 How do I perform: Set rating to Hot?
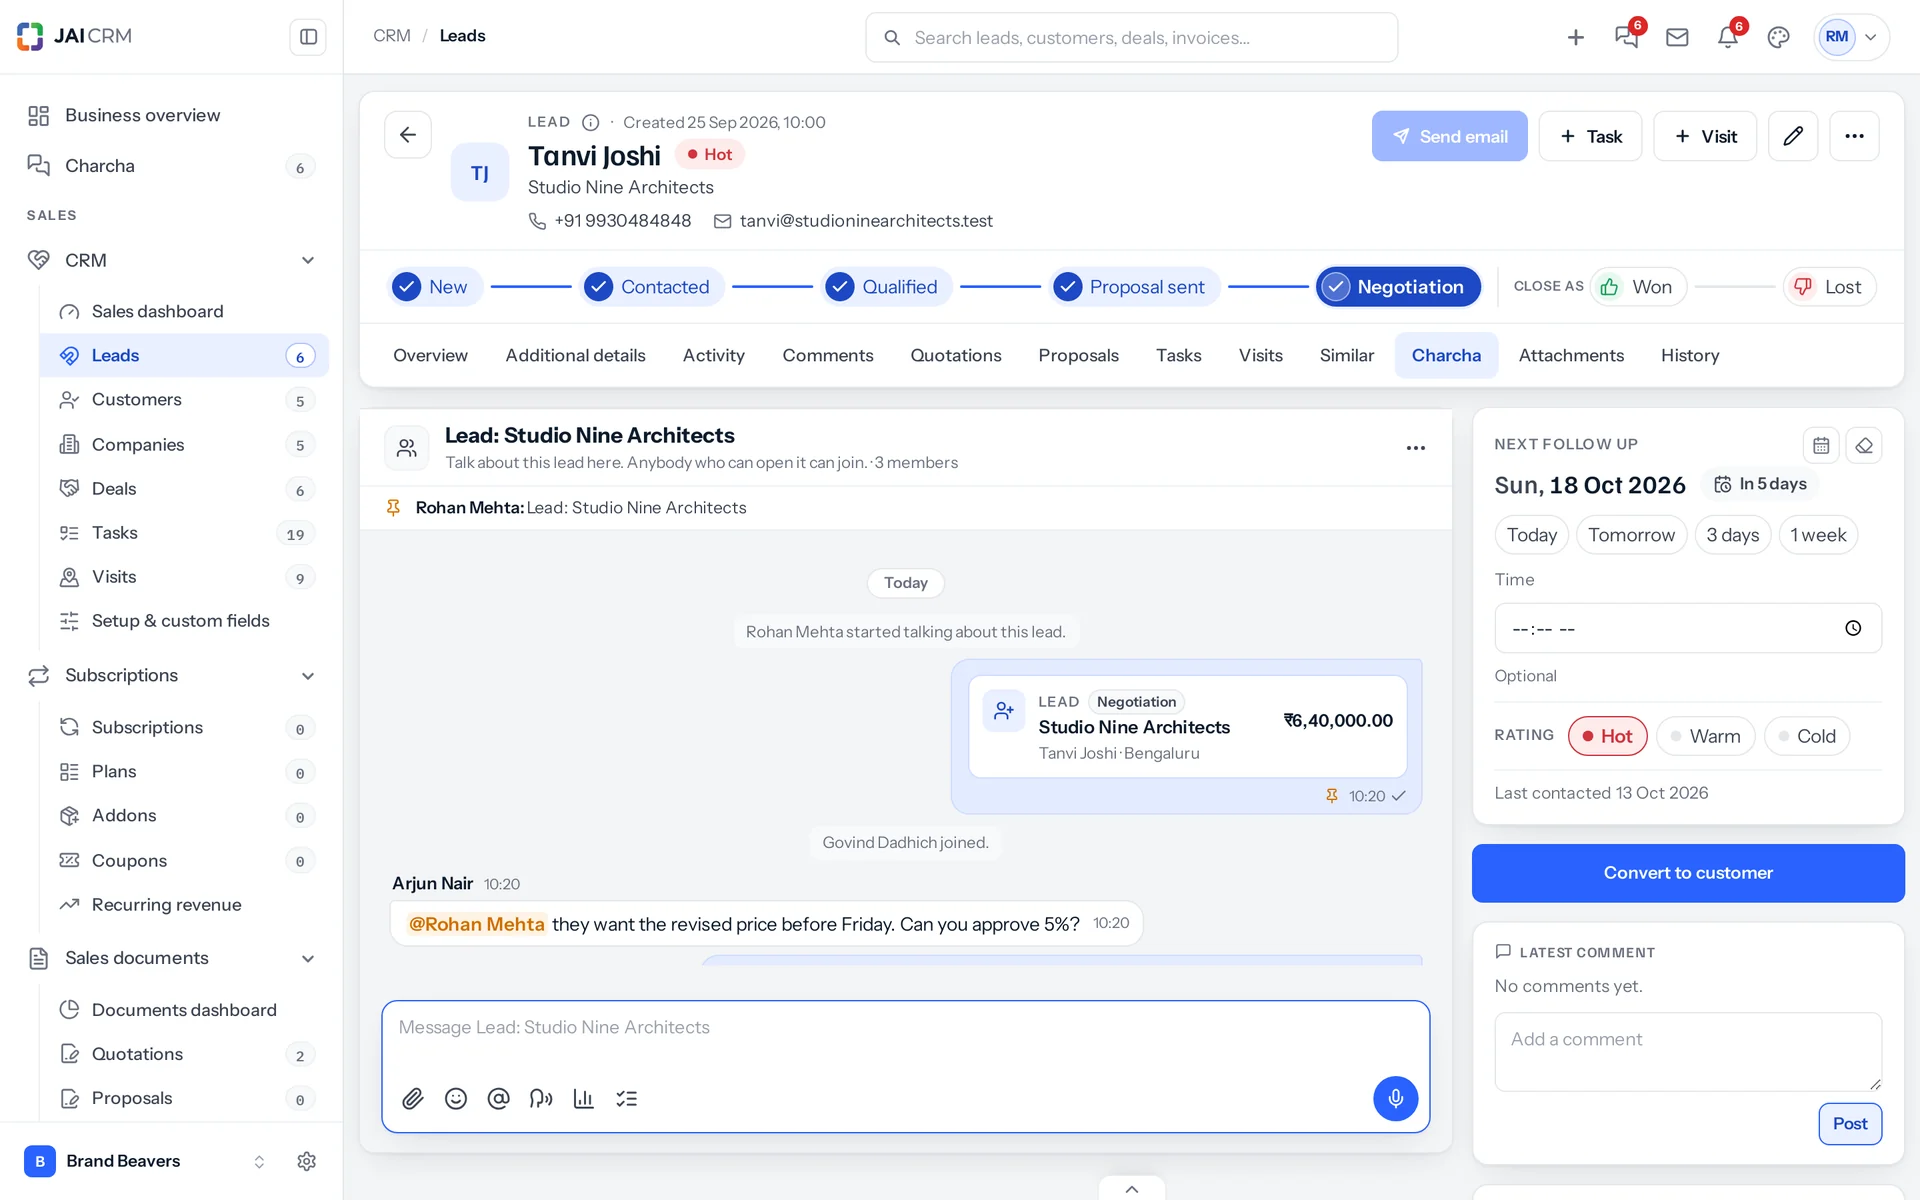[1607, 736]
